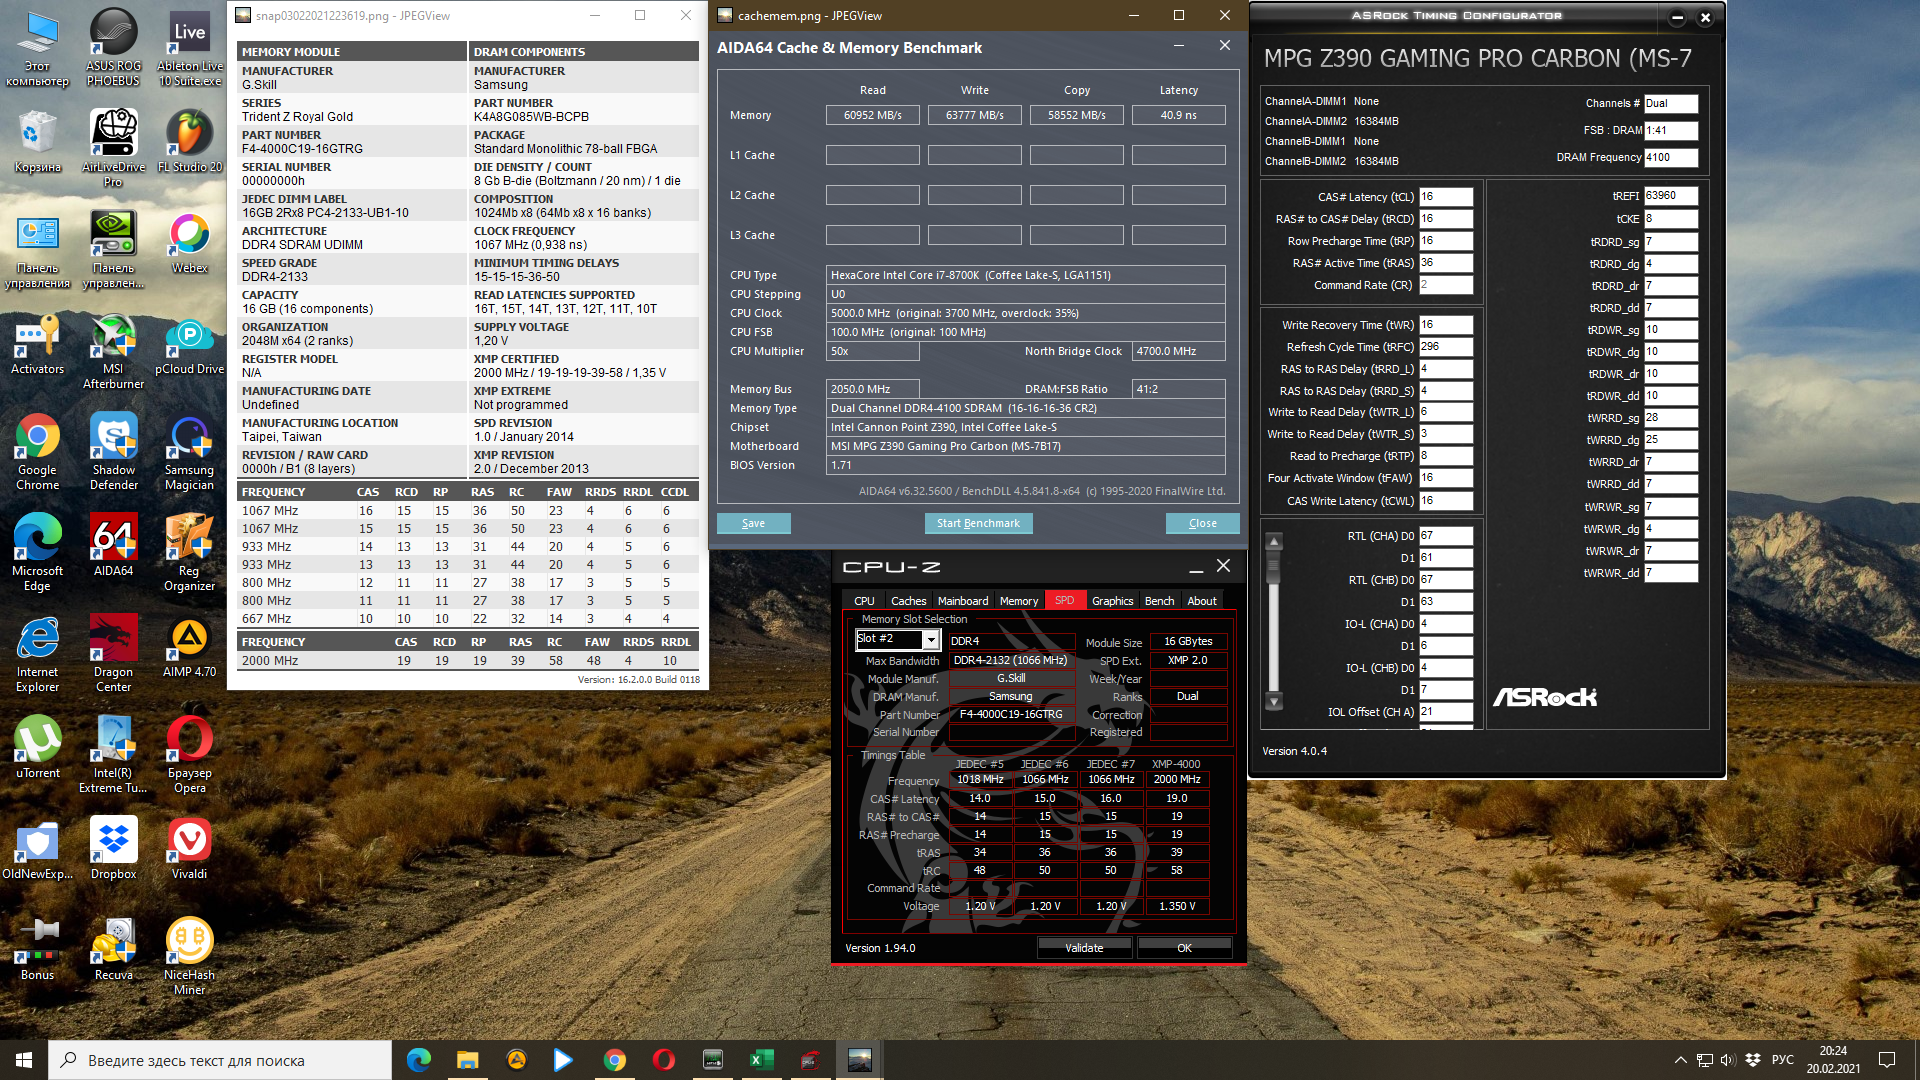Open the Bench tab in CPU-Z
This screenshot has height=1080, width=1920.
pyautogui.click(x=1159, y=601)
